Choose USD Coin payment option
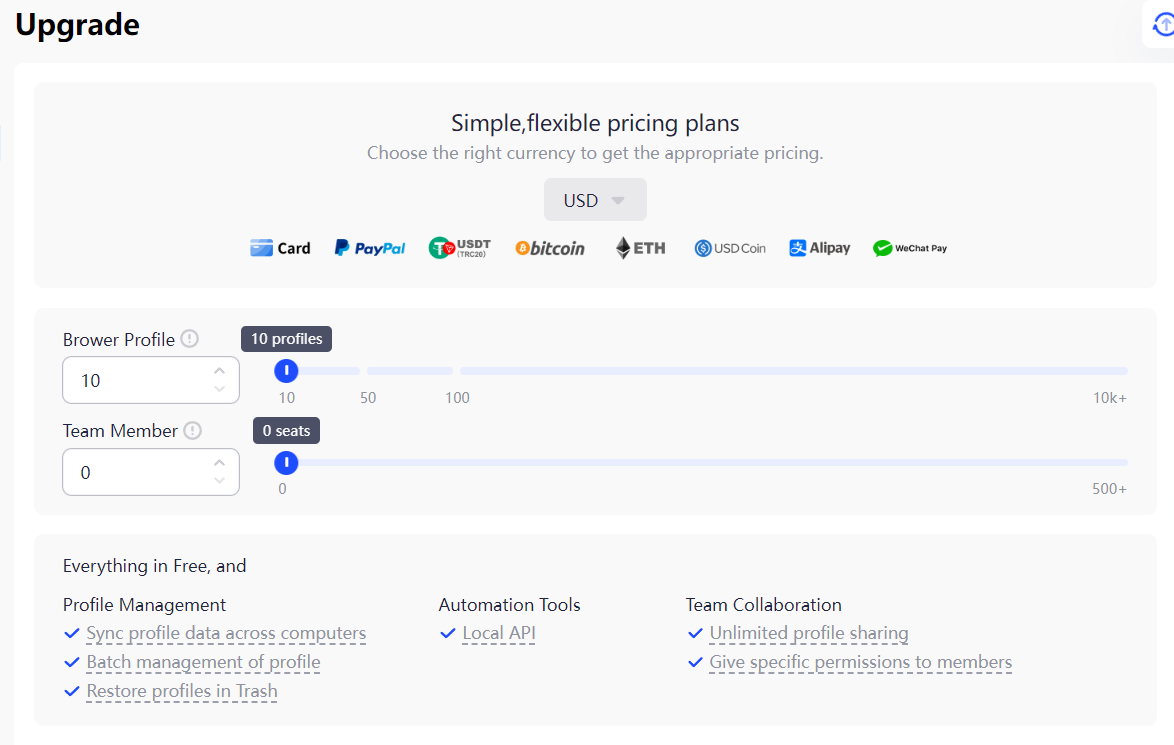Image resolution: width=1174 pixels, height=745 pixels. point(729,247)
